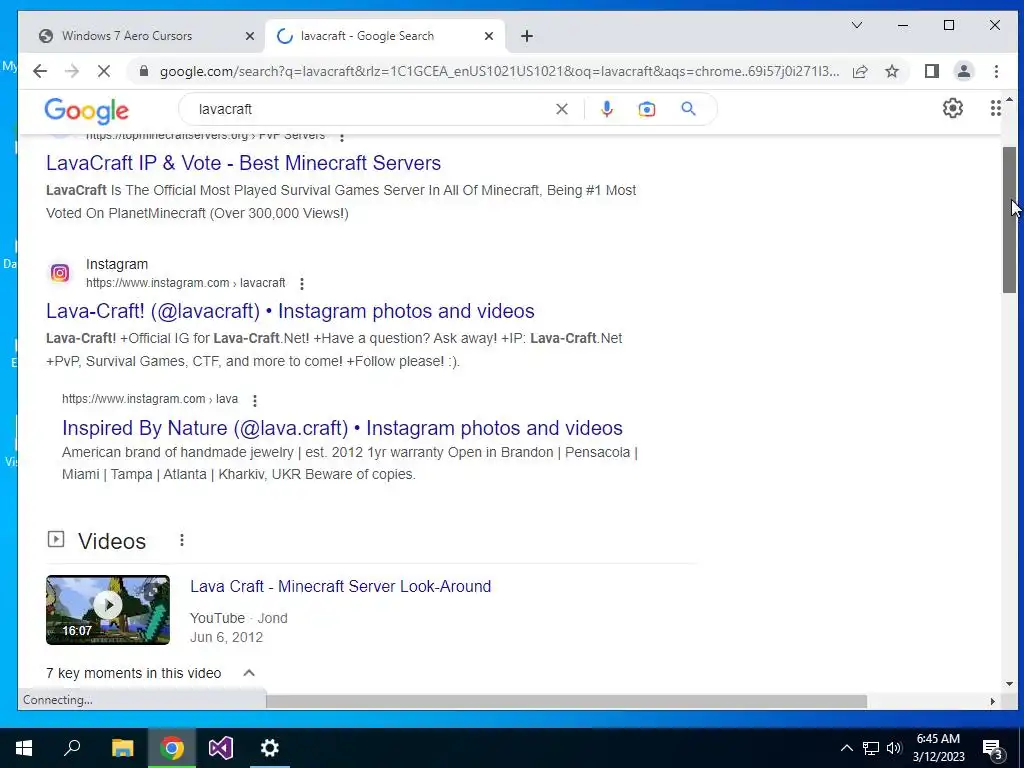The image size is (1024, 768).
Task: Click the Google logo
Action: (x=87, y=111)
